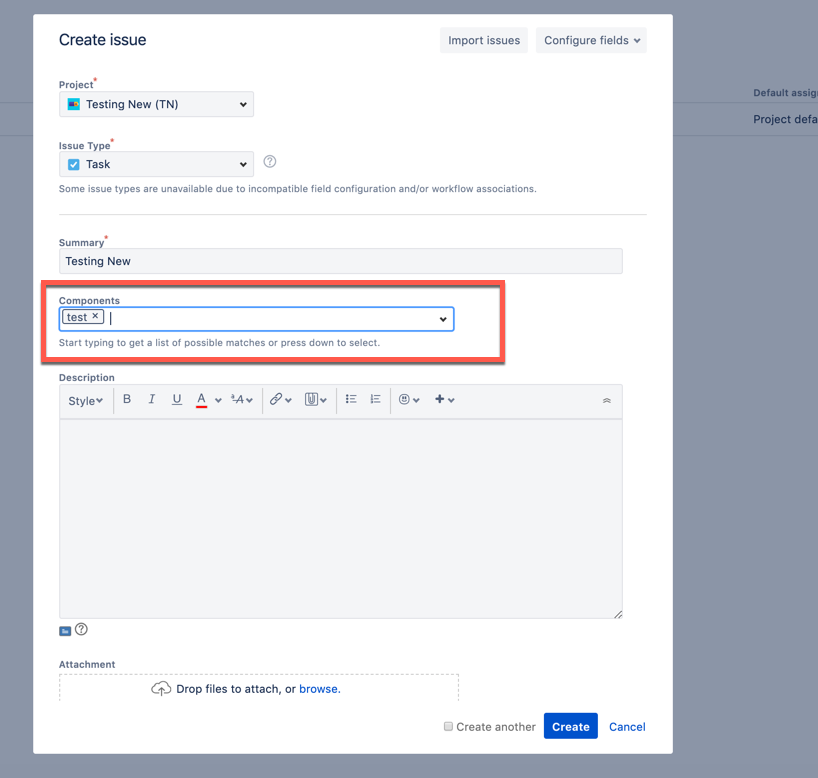This screenshot has height=778, width=818.
Task: Click the 'test' component tag label
Action: pos(77,317)
